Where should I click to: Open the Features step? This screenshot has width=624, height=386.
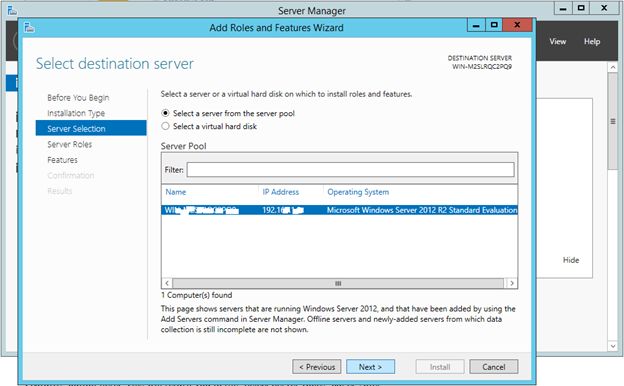point(62,160)
